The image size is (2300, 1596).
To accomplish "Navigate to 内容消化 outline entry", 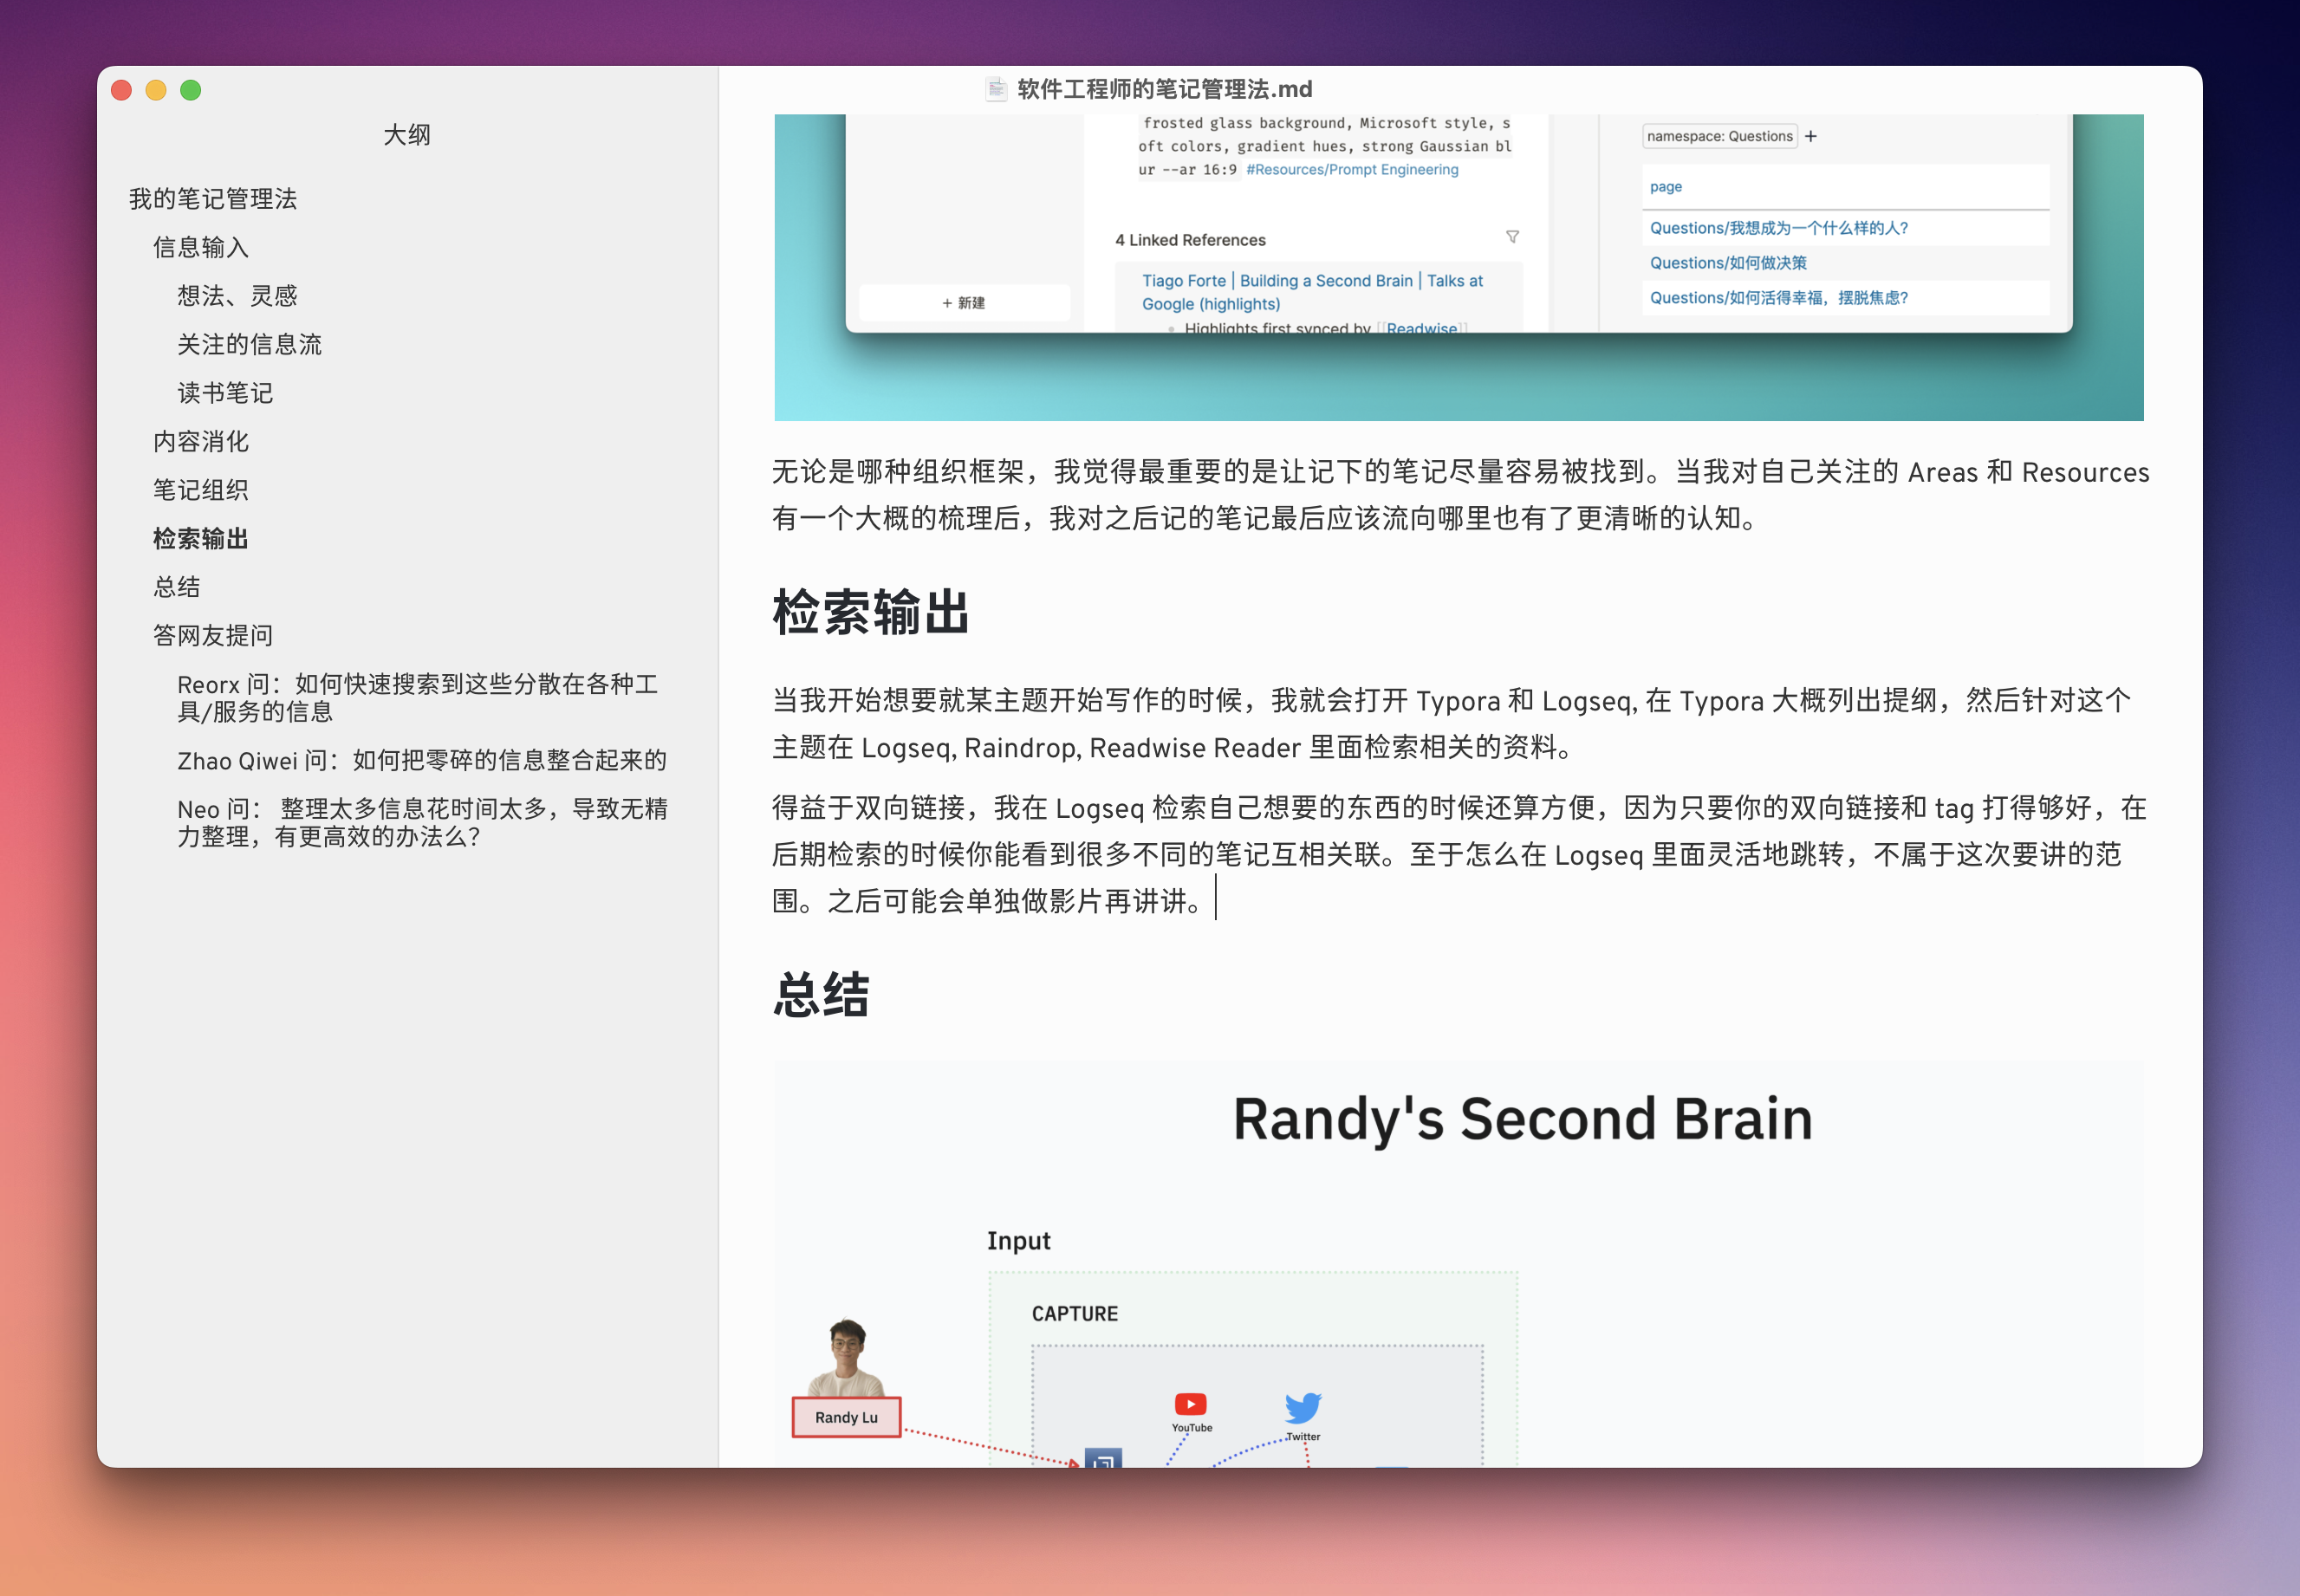I will tap(201, 441).
